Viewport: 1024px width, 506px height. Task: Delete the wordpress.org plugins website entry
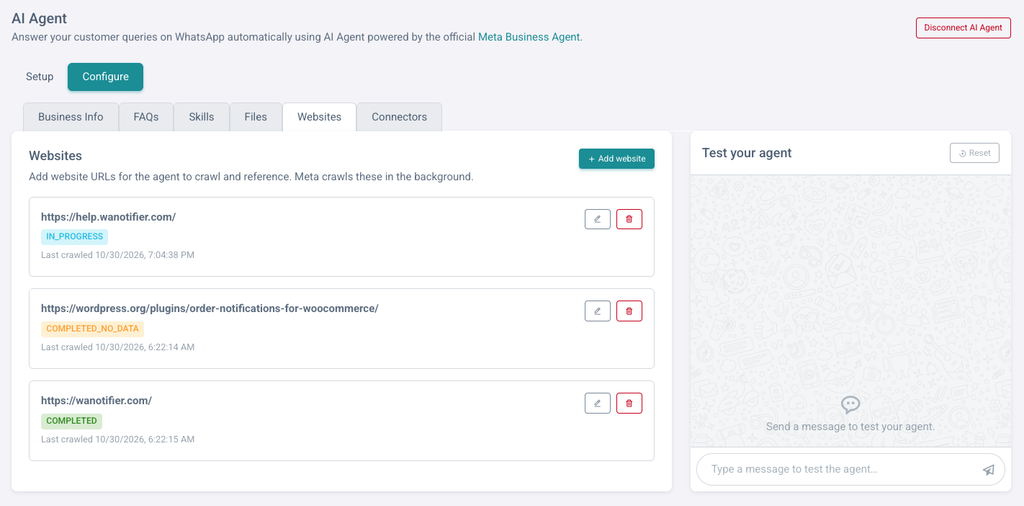(x=629, y=311)
